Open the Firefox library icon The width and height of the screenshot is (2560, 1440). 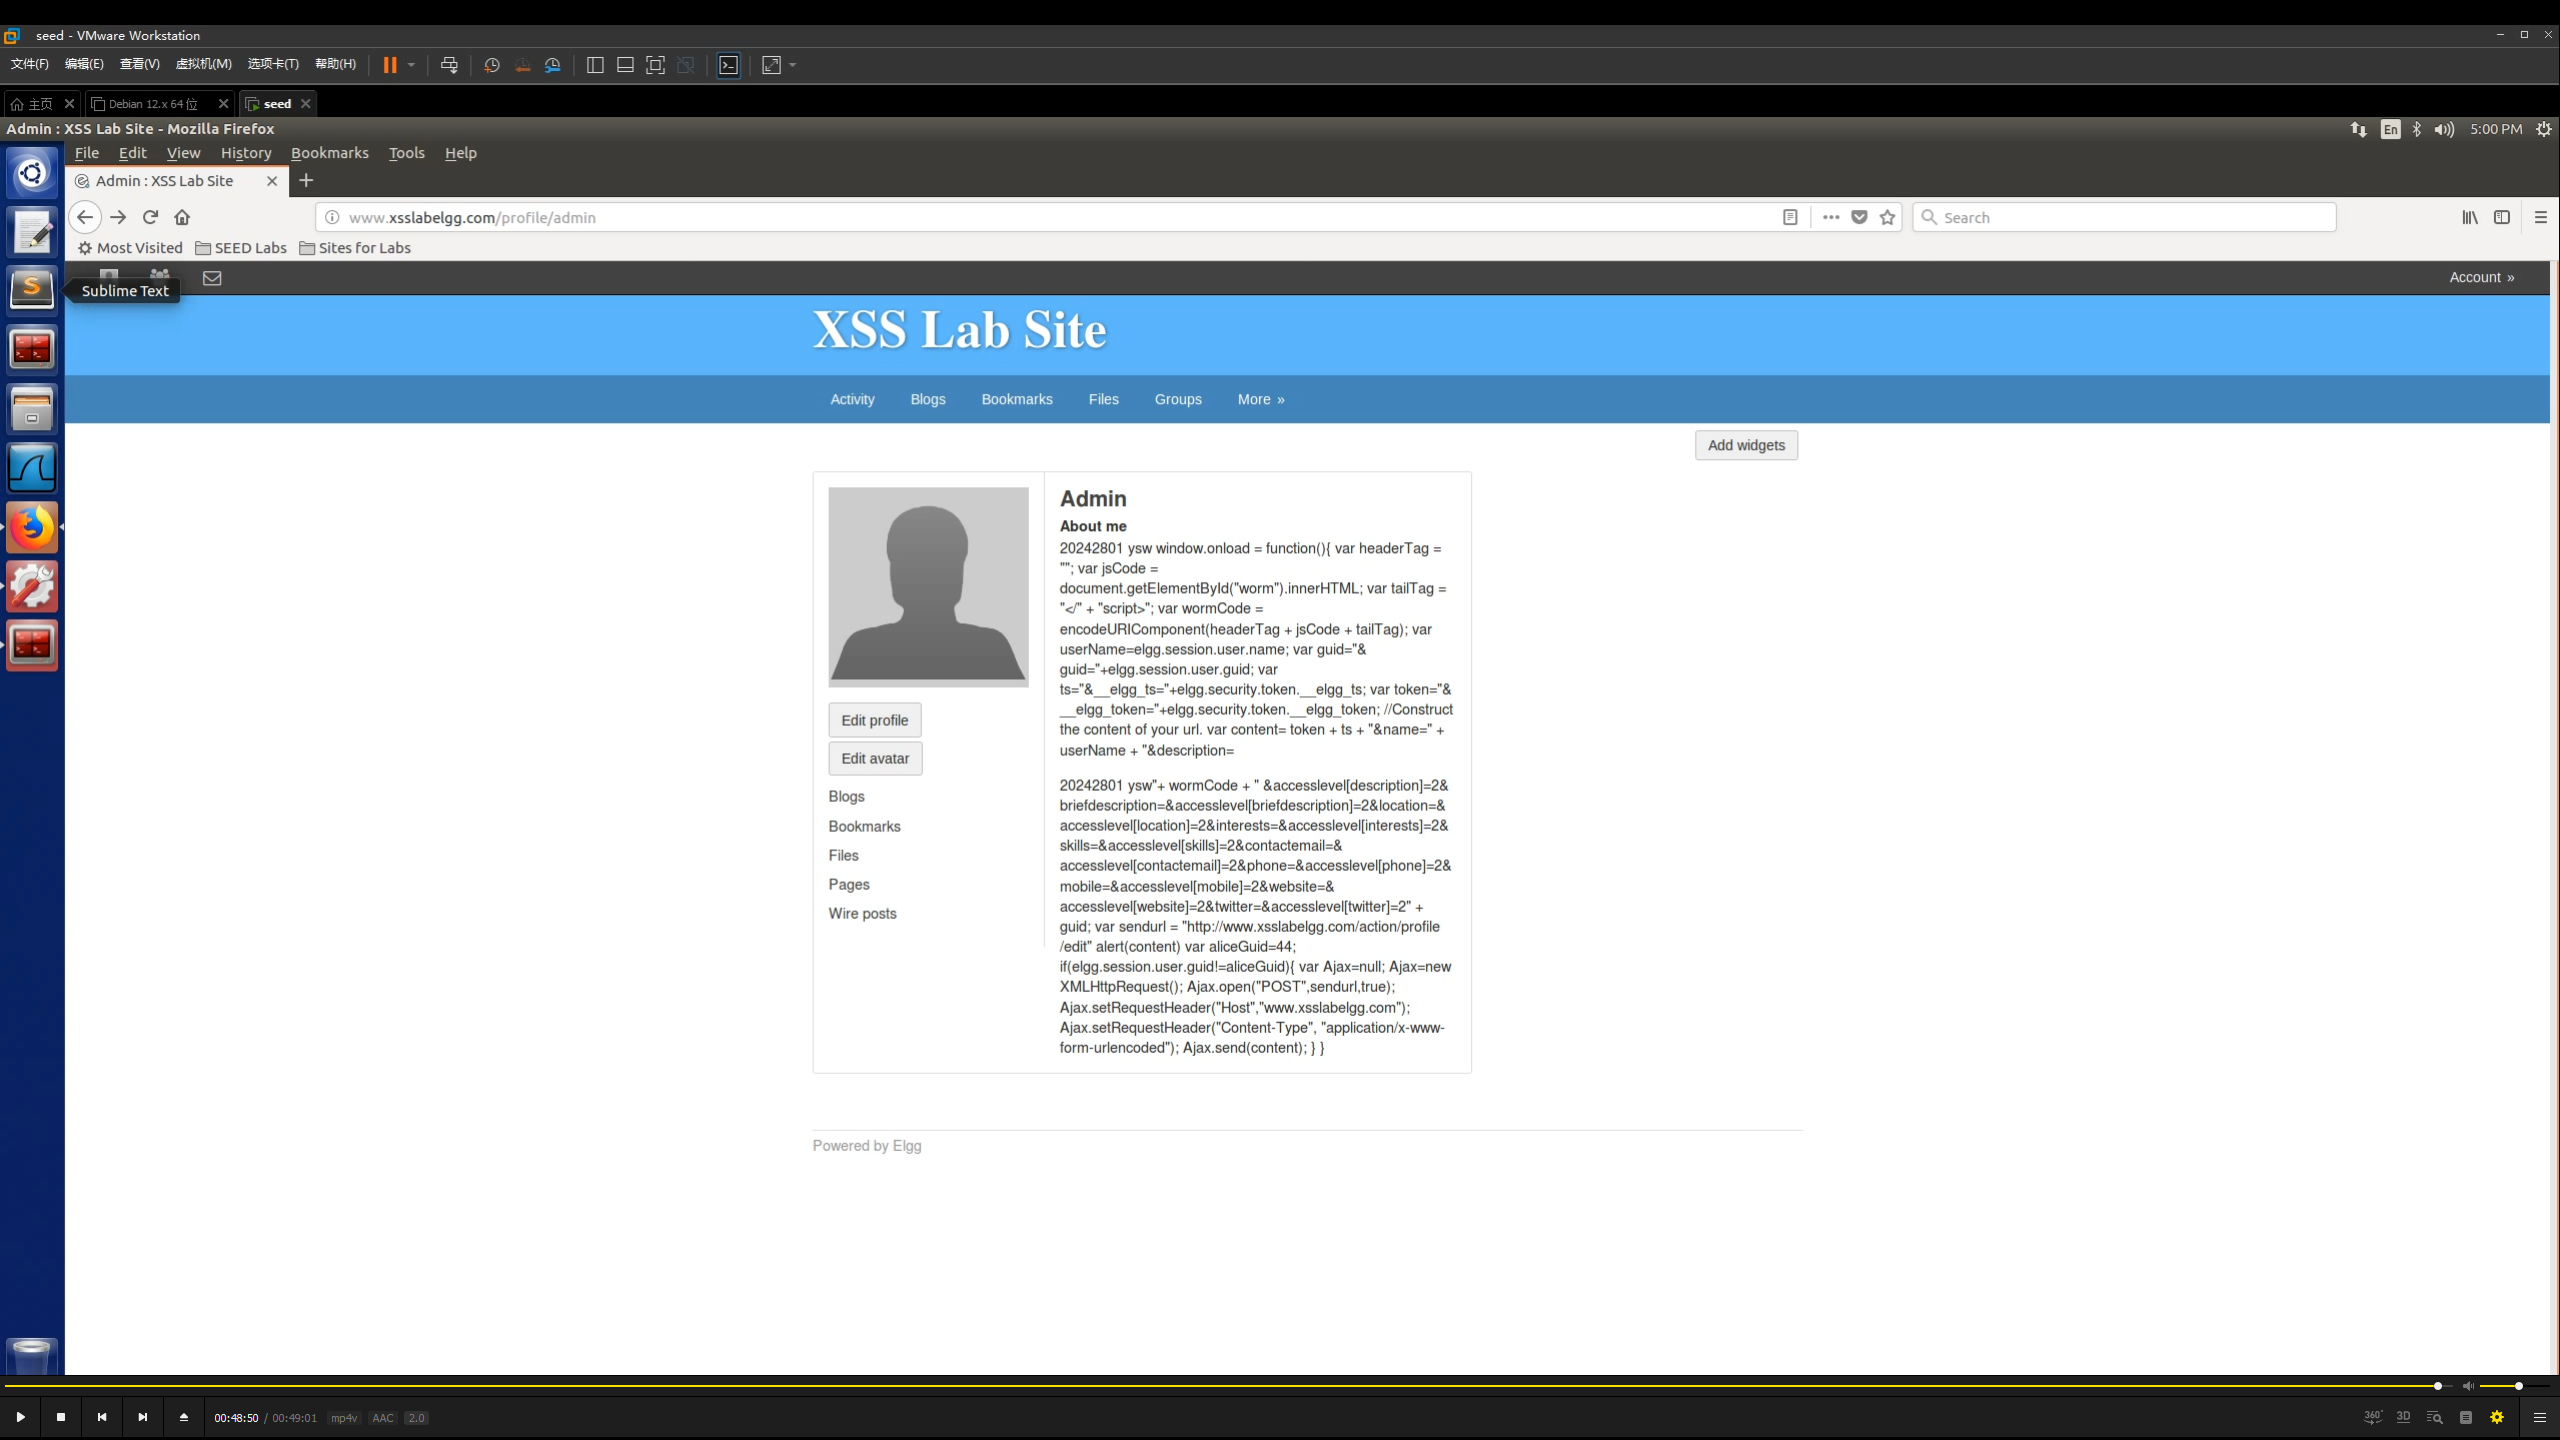pos(2469,217)
